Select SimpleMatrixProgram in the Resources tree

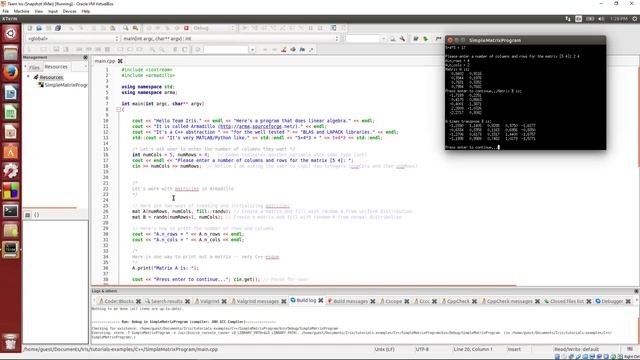point(66,85)
